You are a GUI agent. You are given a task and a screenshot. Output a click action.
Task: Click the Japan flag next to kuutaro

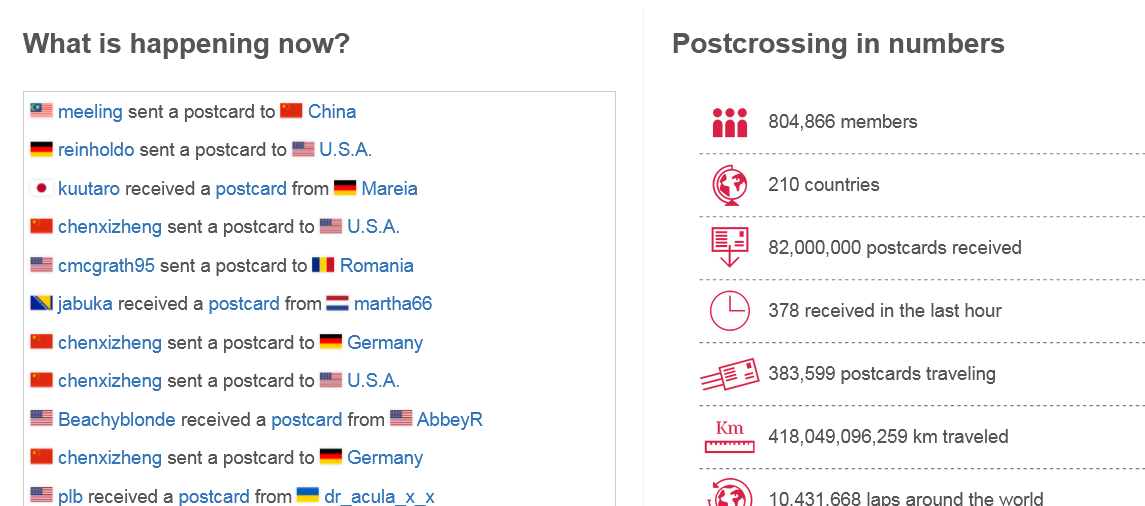click(x=42, y=188)
